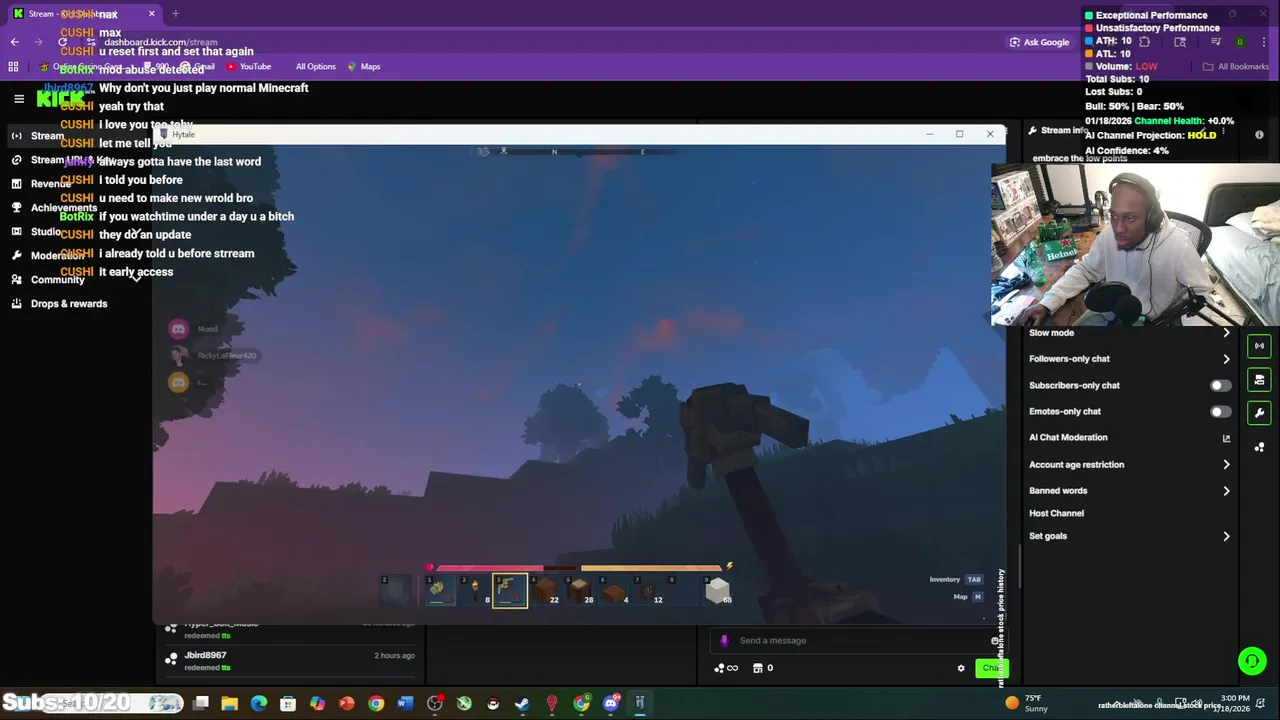Select the hotbar slot holding 22 blocks

pyautogui.click(x=545, y=591)
